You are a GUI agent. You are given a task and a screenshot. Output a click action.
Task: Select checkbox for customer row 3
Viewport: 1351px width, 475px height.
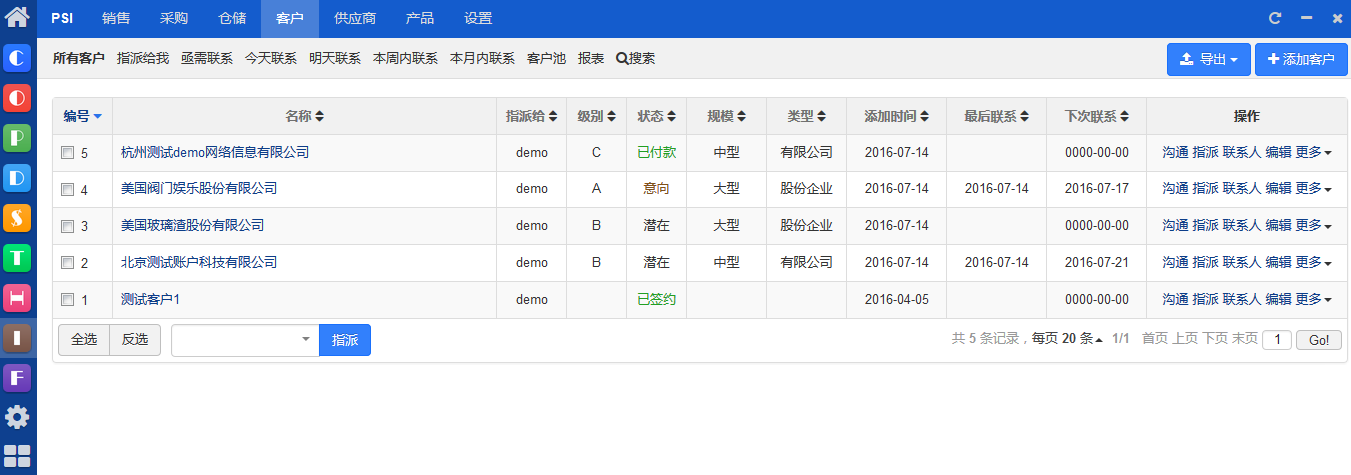point(68,226)
